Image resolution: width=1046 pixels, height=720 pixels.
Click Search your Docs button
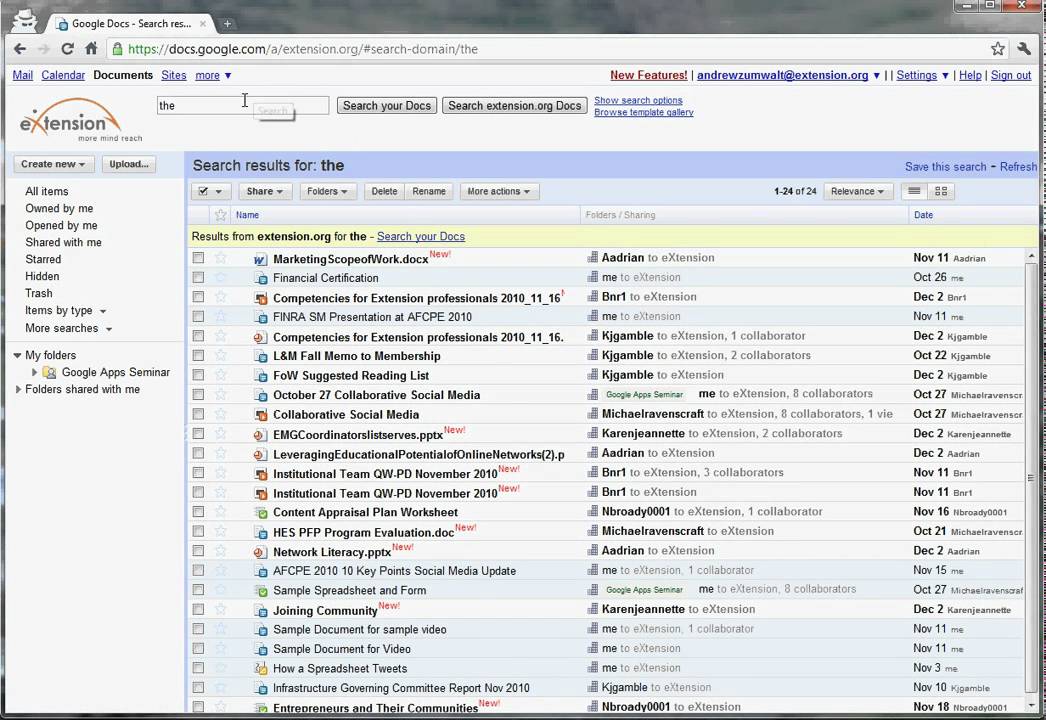click(x=387, y=105)
